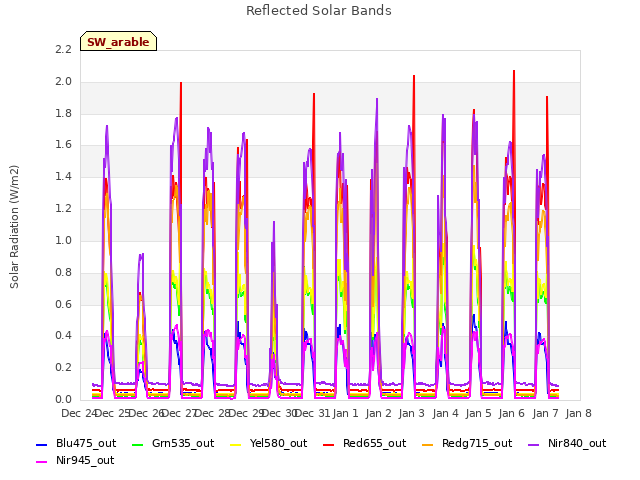The width and height of the screenshot is (640, 480).
Task: Click the purple peak on Jan 2
Action: tap(377, 99)
